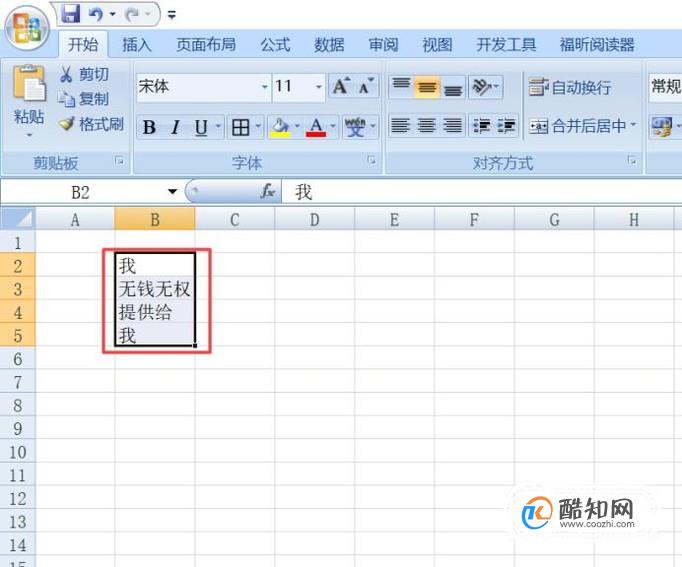Toggle underline formatting
The image size is (682, 567).
[x=201, y=127]
